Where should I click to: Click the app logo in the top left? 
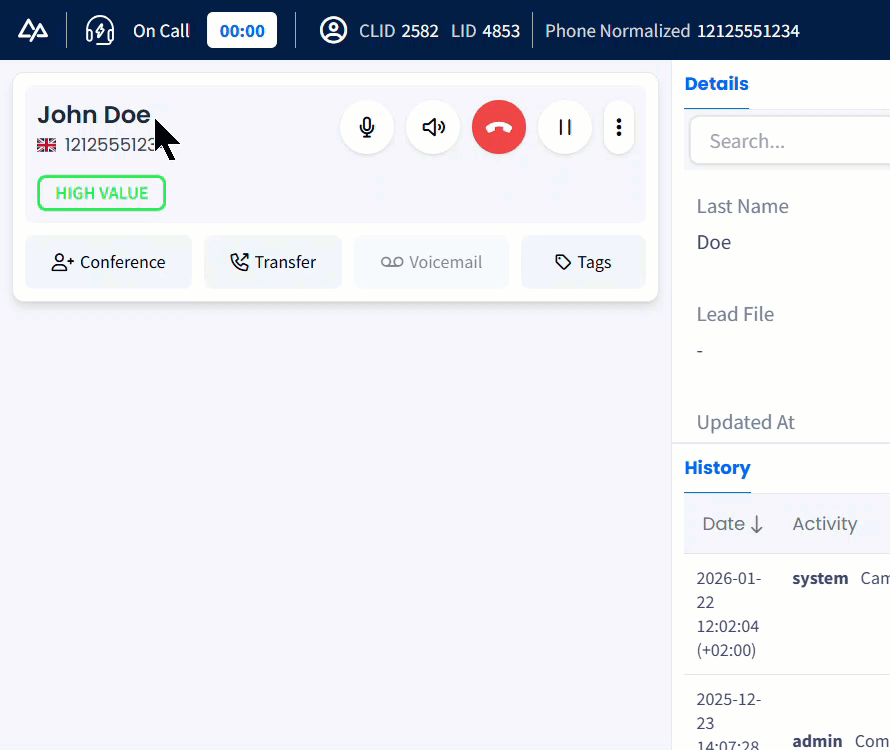[x=33, y=30]
